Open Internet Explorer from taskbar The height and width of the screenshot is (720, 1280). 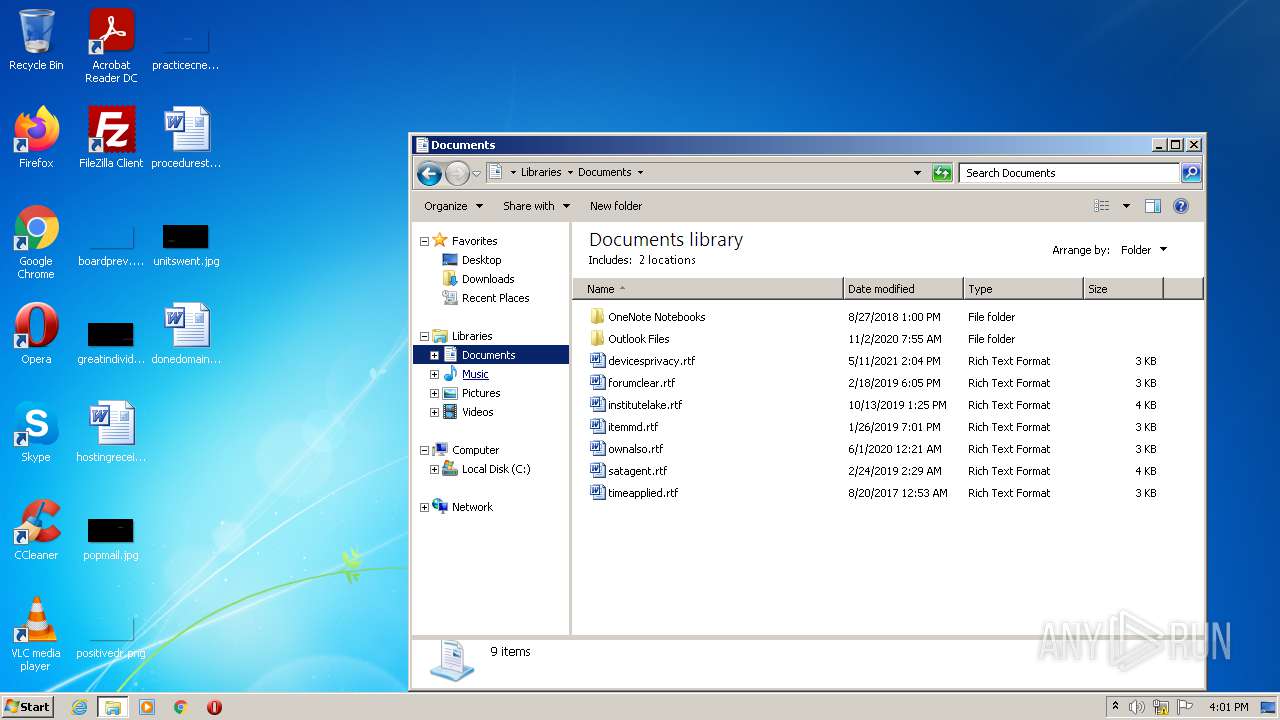pos(79,707)
